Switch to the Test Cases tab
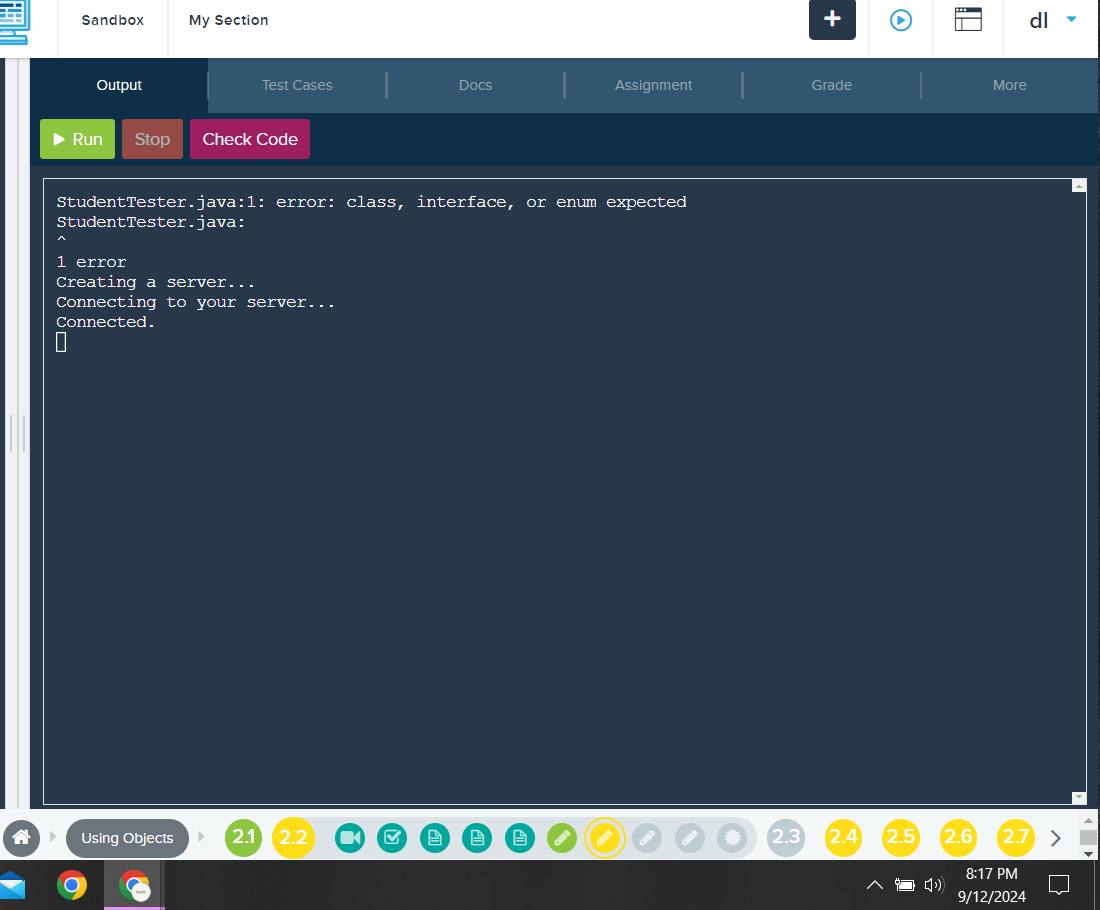 [x=297, y=85]
